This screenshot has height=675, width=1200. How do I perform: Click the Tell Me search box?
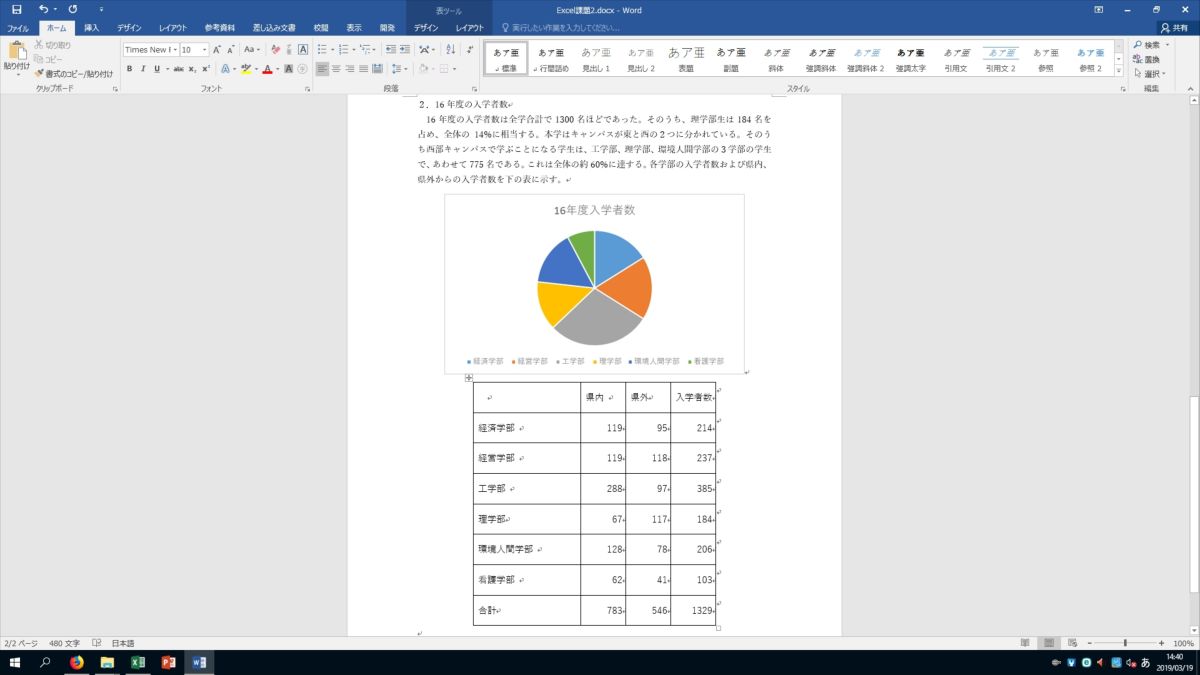560,28
